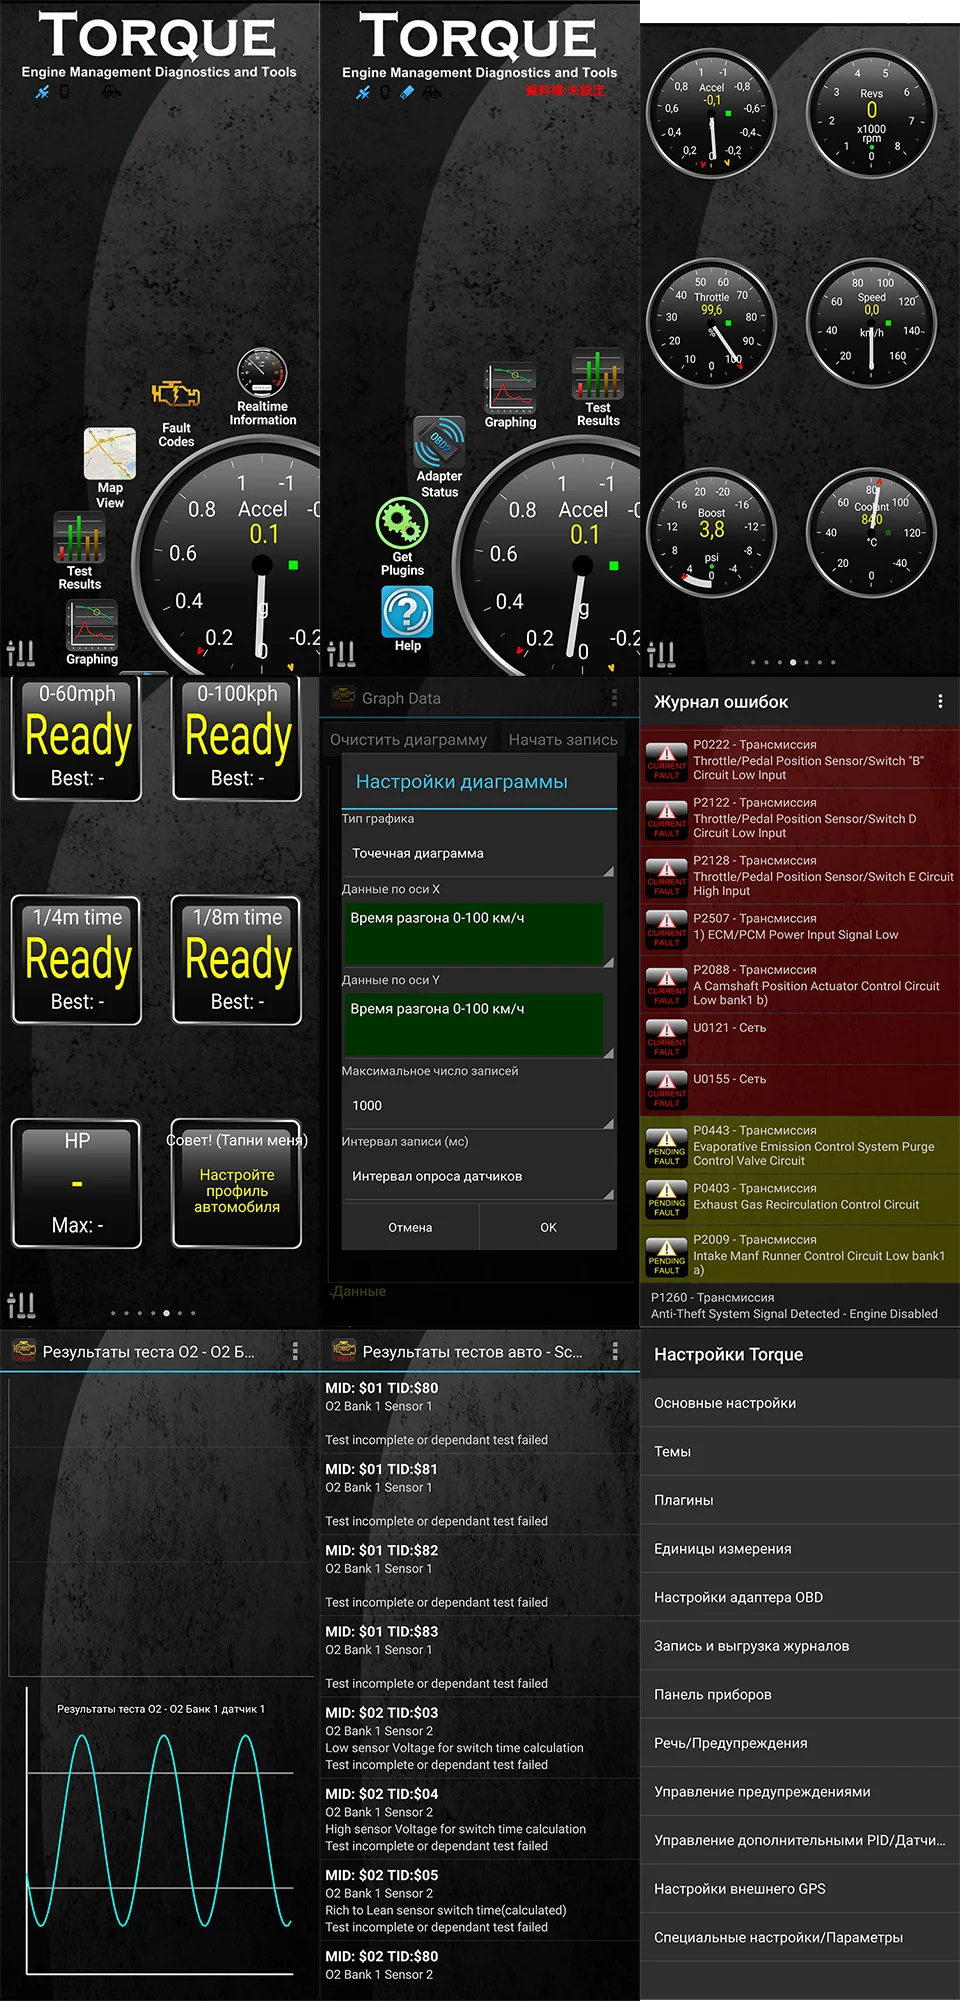
Task: Tap the equalizer icon below the HP widget
Action: (x=21, y=1305)
